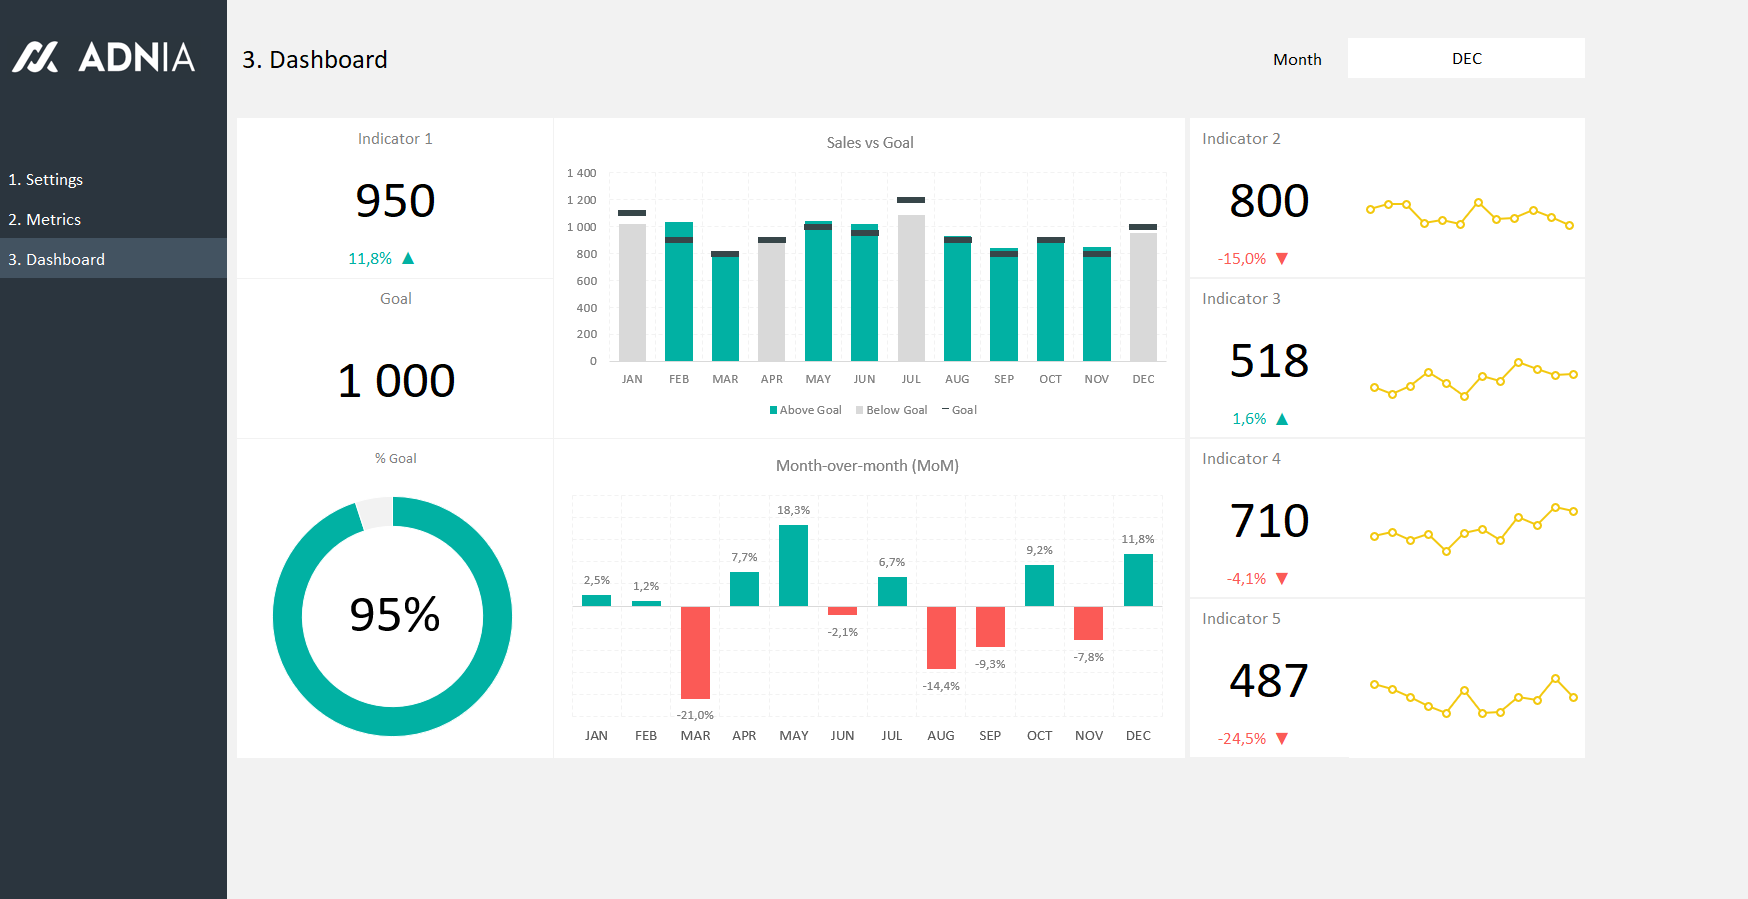This screenshot has height=899, width=1748.
Task: Click the green up arrow under Indicator 1
Action: (x=408, y=258)
